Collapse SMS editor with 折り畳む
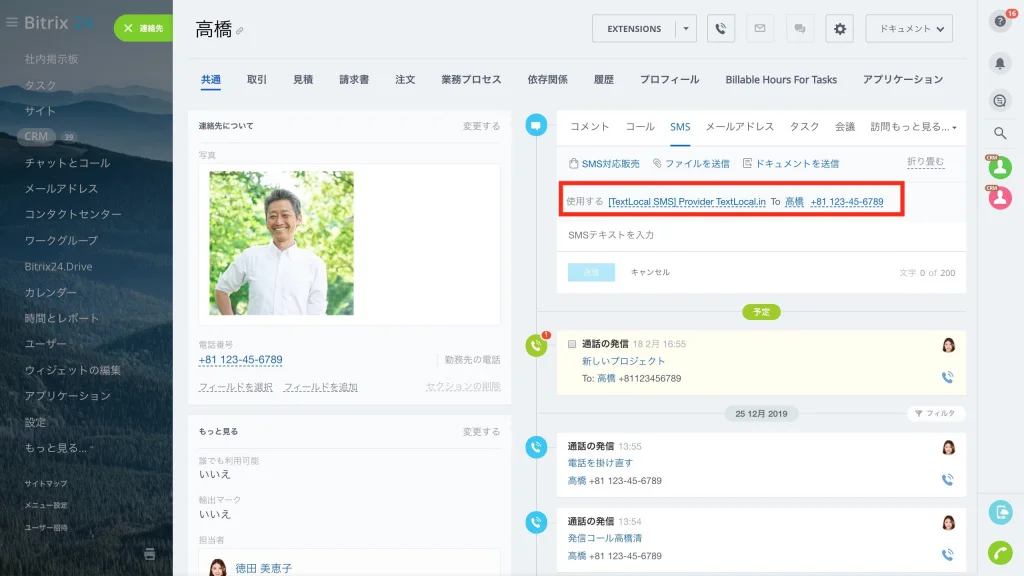1024x576 pixels. pos(925,161)
